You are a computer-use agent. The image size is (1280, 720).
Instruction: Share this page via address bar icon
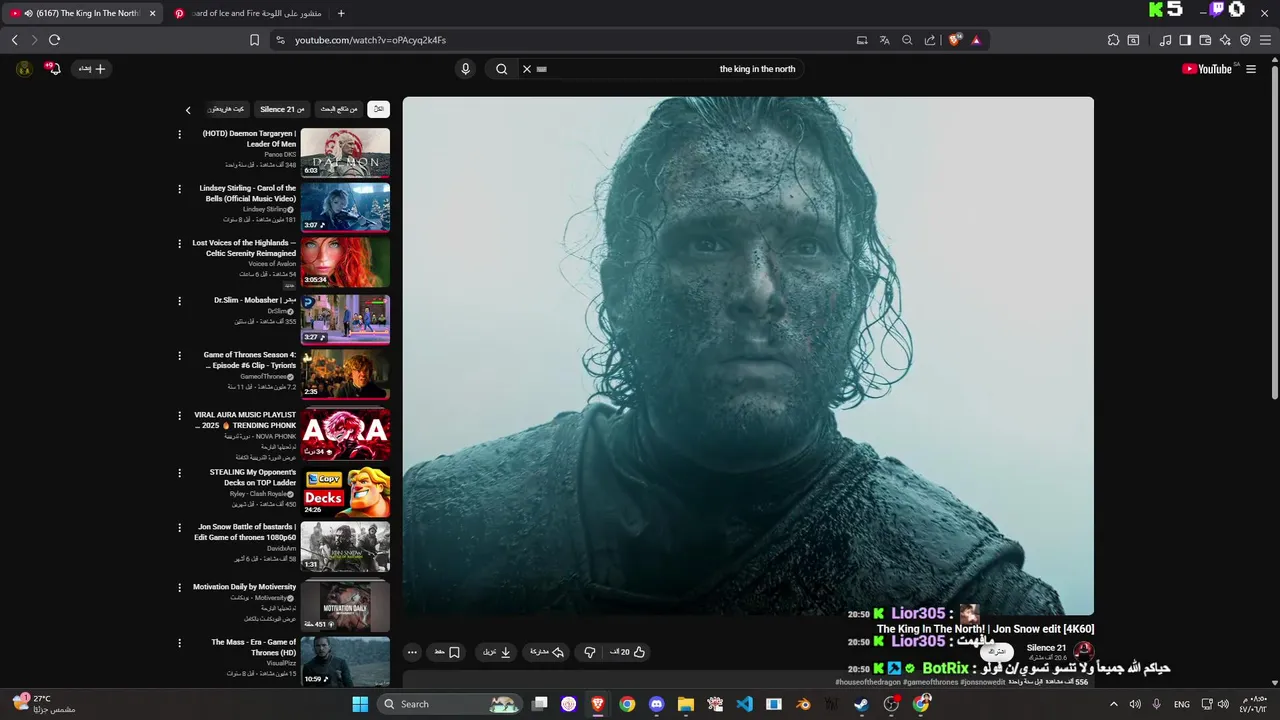pyautogui.click(x=930, y=40)
